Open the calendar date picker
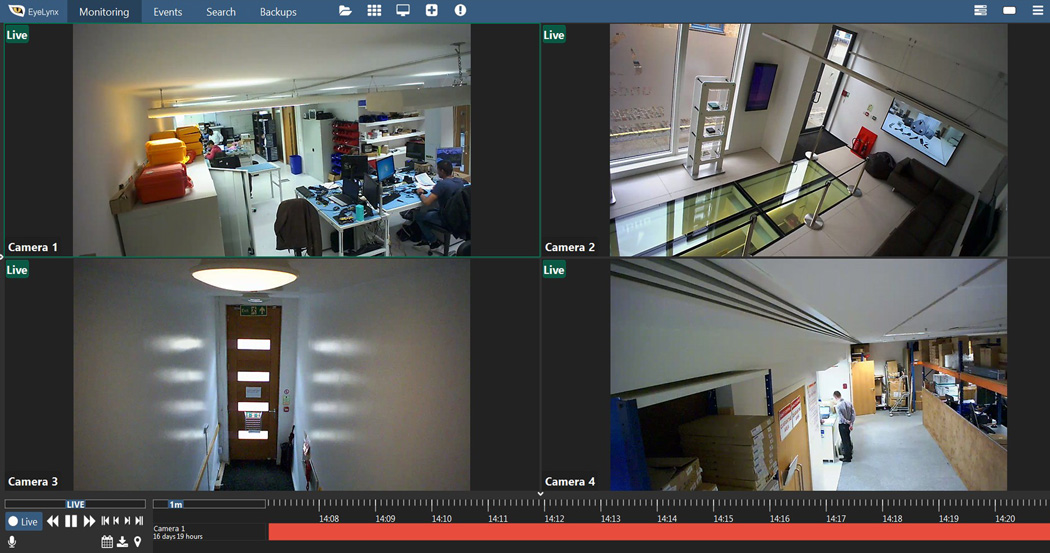1050x553 pixels. pyautogui.click(x=107, y=542)
